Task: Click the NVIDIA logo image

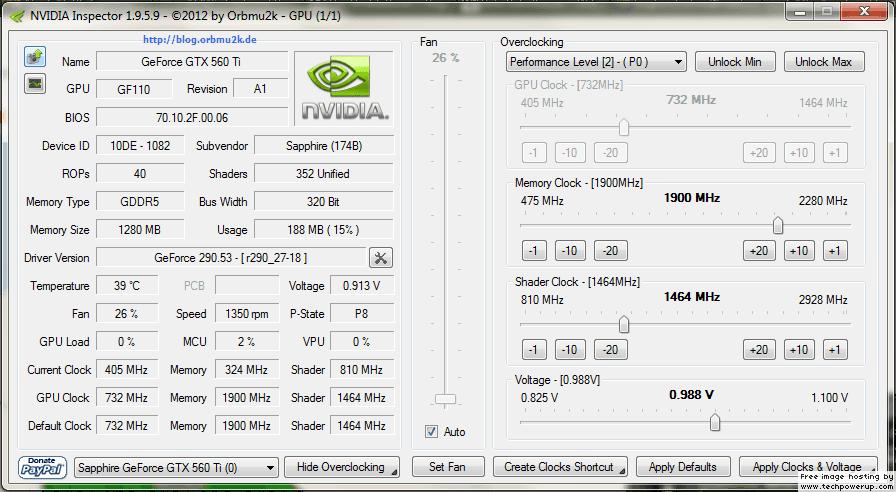Action: click(x=343, y=89)
